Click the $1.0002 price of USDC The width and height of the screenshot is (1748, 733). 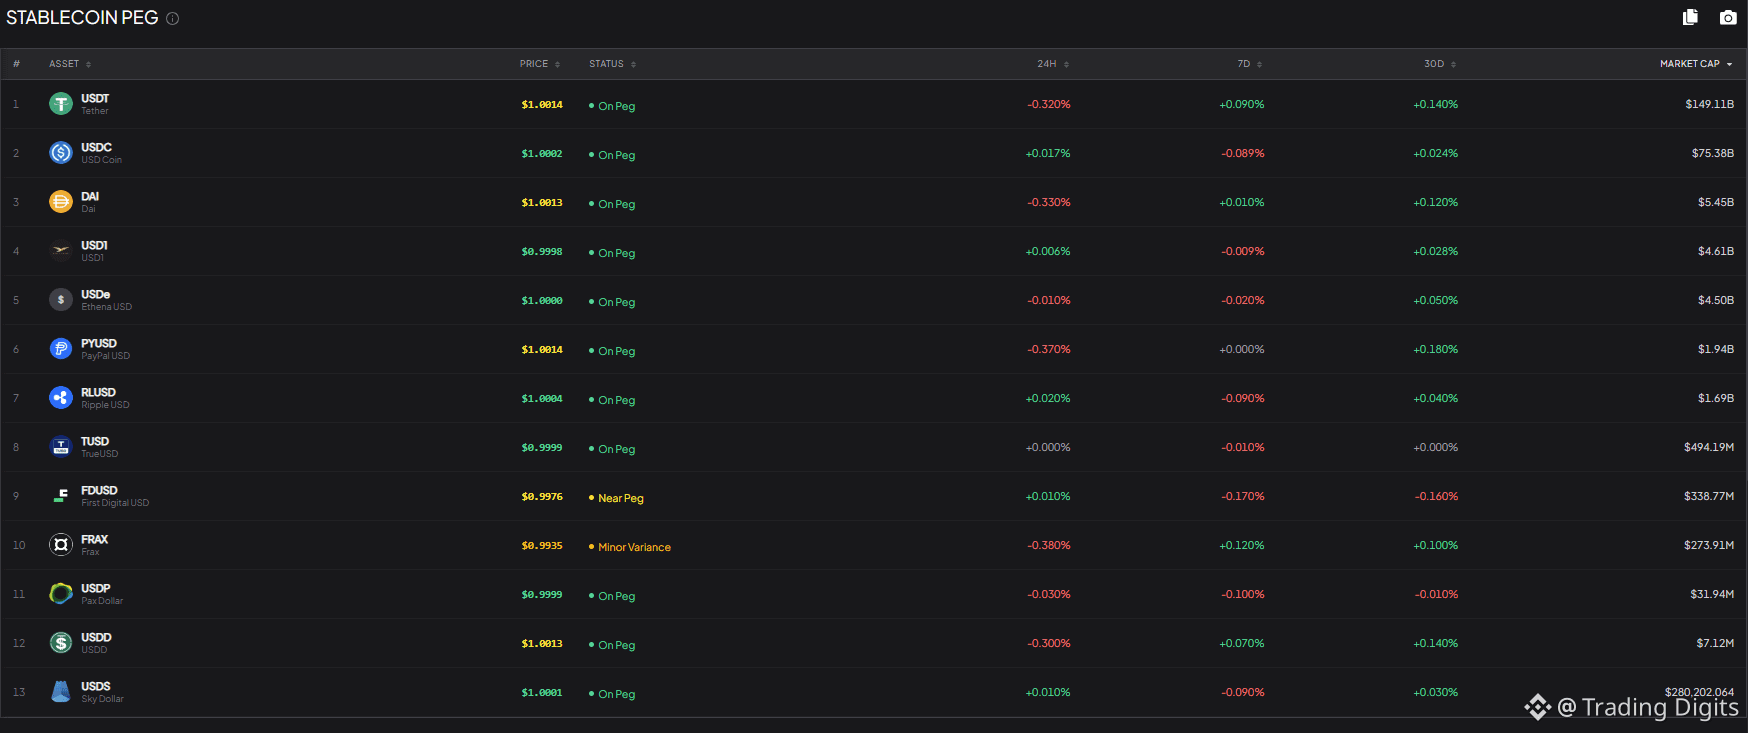coord(542,153)
